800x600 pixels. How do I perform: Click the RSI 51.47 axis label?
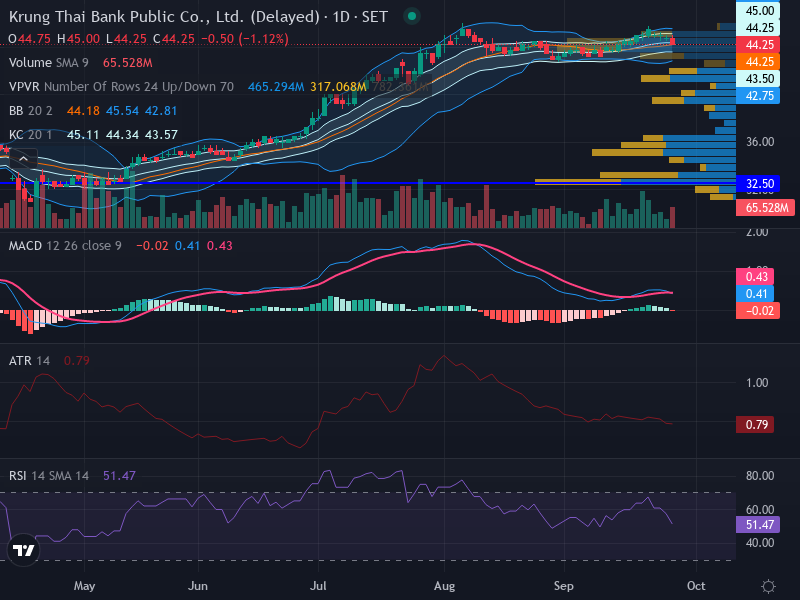point(759,524)
